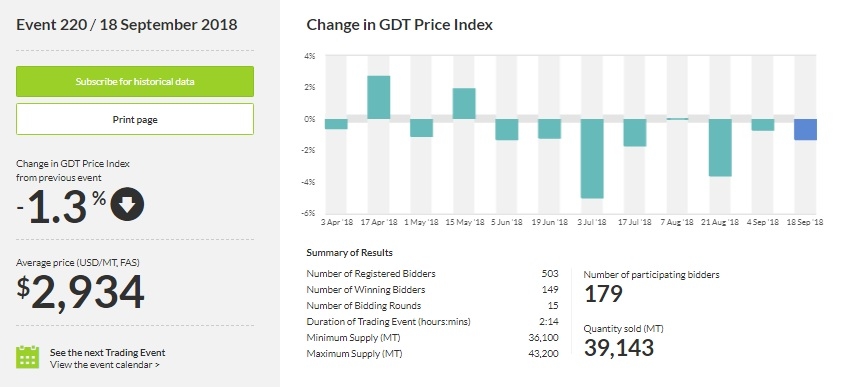Viewport: 848px width, 387px height.
Task: Click the average price $2,934 figure
Action: [x=80, y=293]
